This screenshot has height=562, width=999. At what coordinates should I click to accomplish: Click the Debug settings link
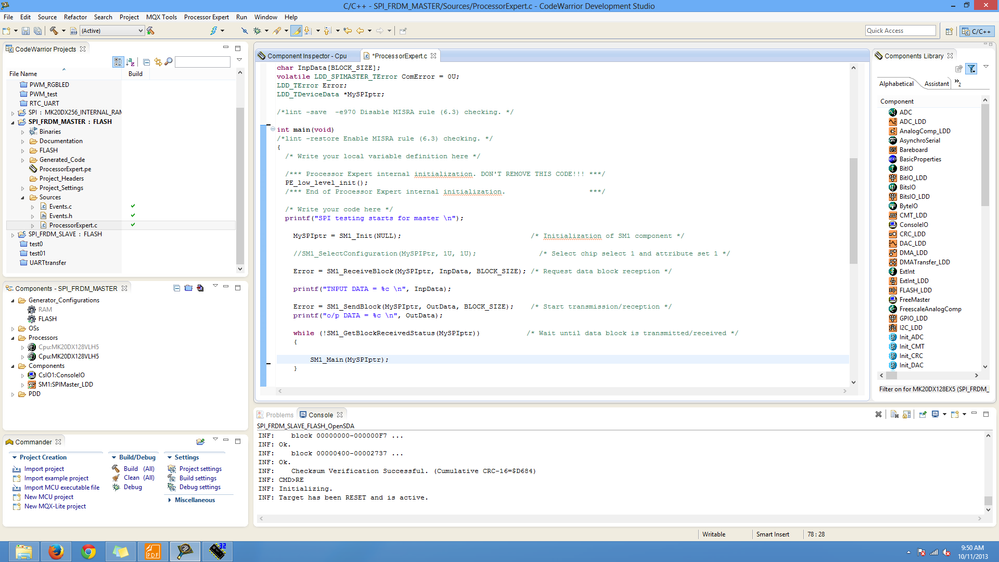[x=199, y=487]
